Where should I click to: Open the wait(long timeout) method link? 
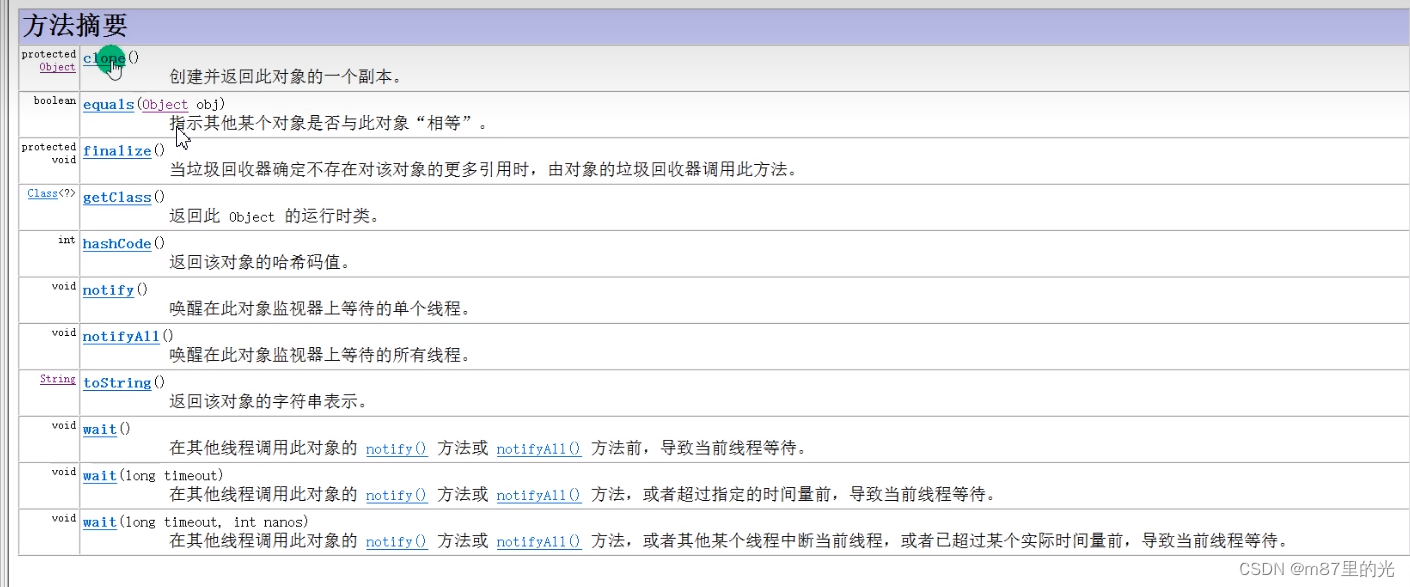tap(98, 474)
